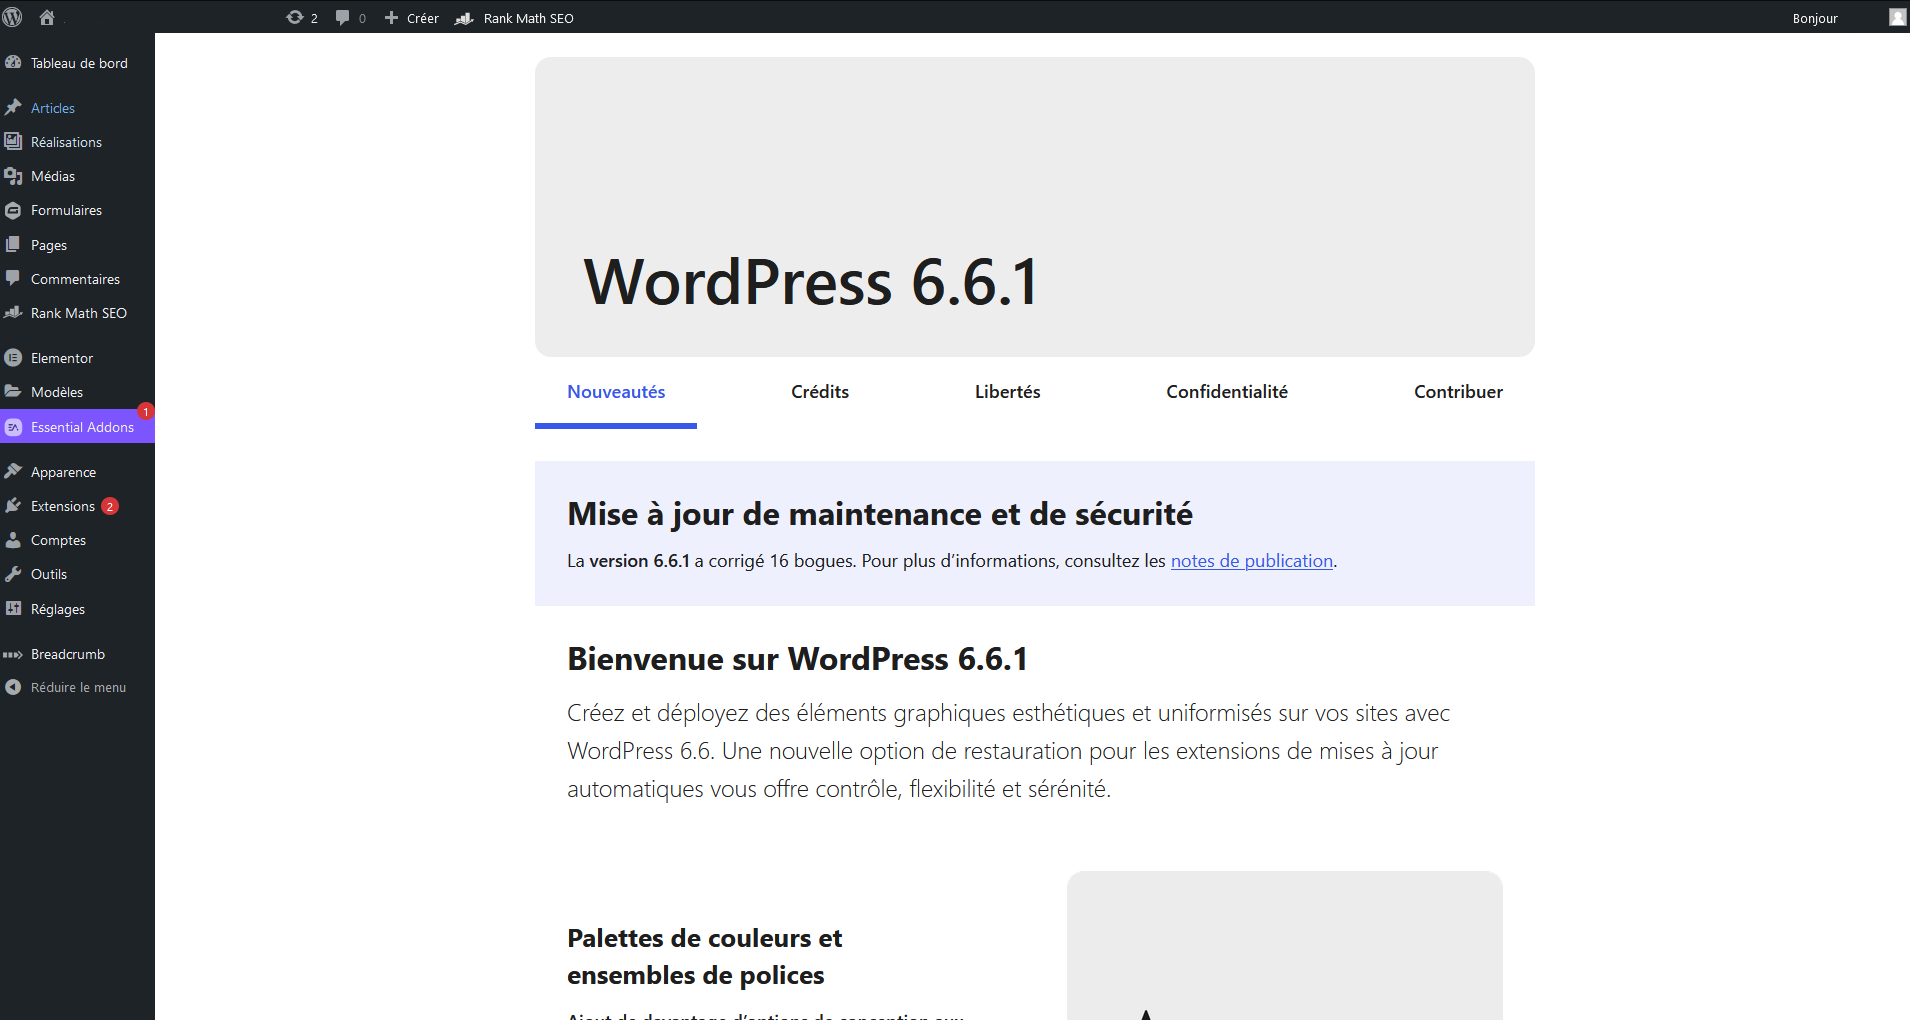Open Réglages menu item
The image size is (1910, 1020).
click(58, 609)
